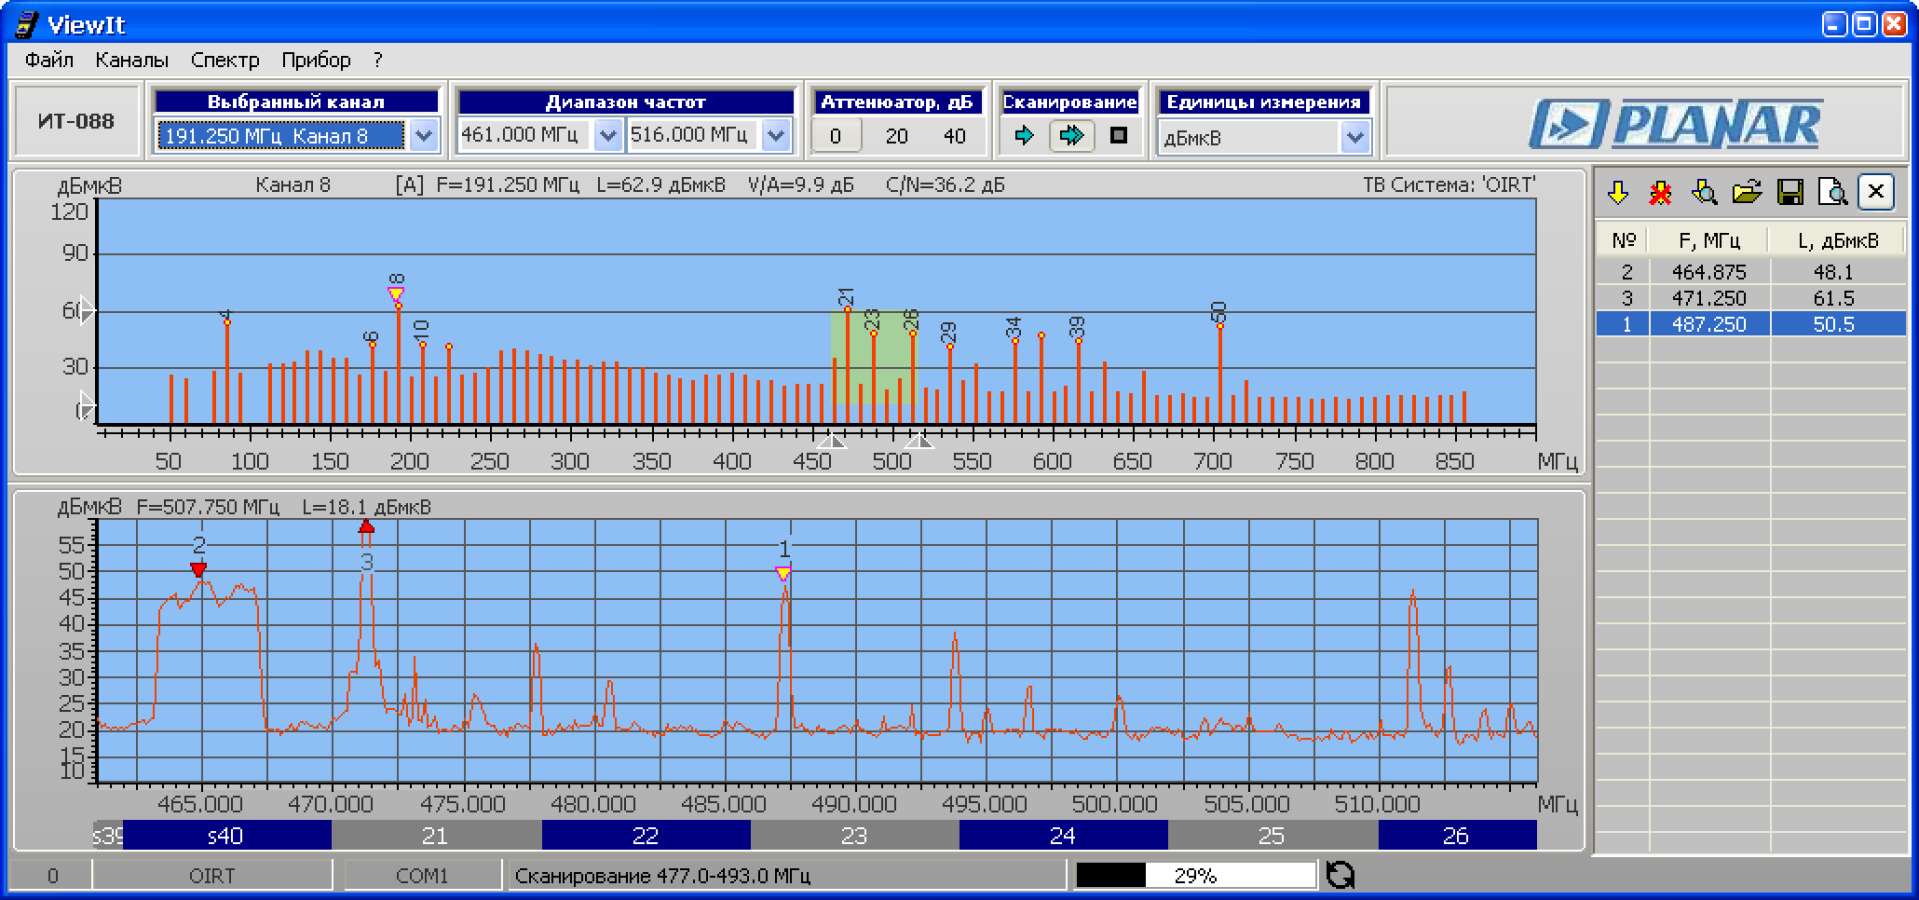Click marker 3 red triangle on spectrum
Screen dimensions: 1919x900
click(x=366, y=527)
